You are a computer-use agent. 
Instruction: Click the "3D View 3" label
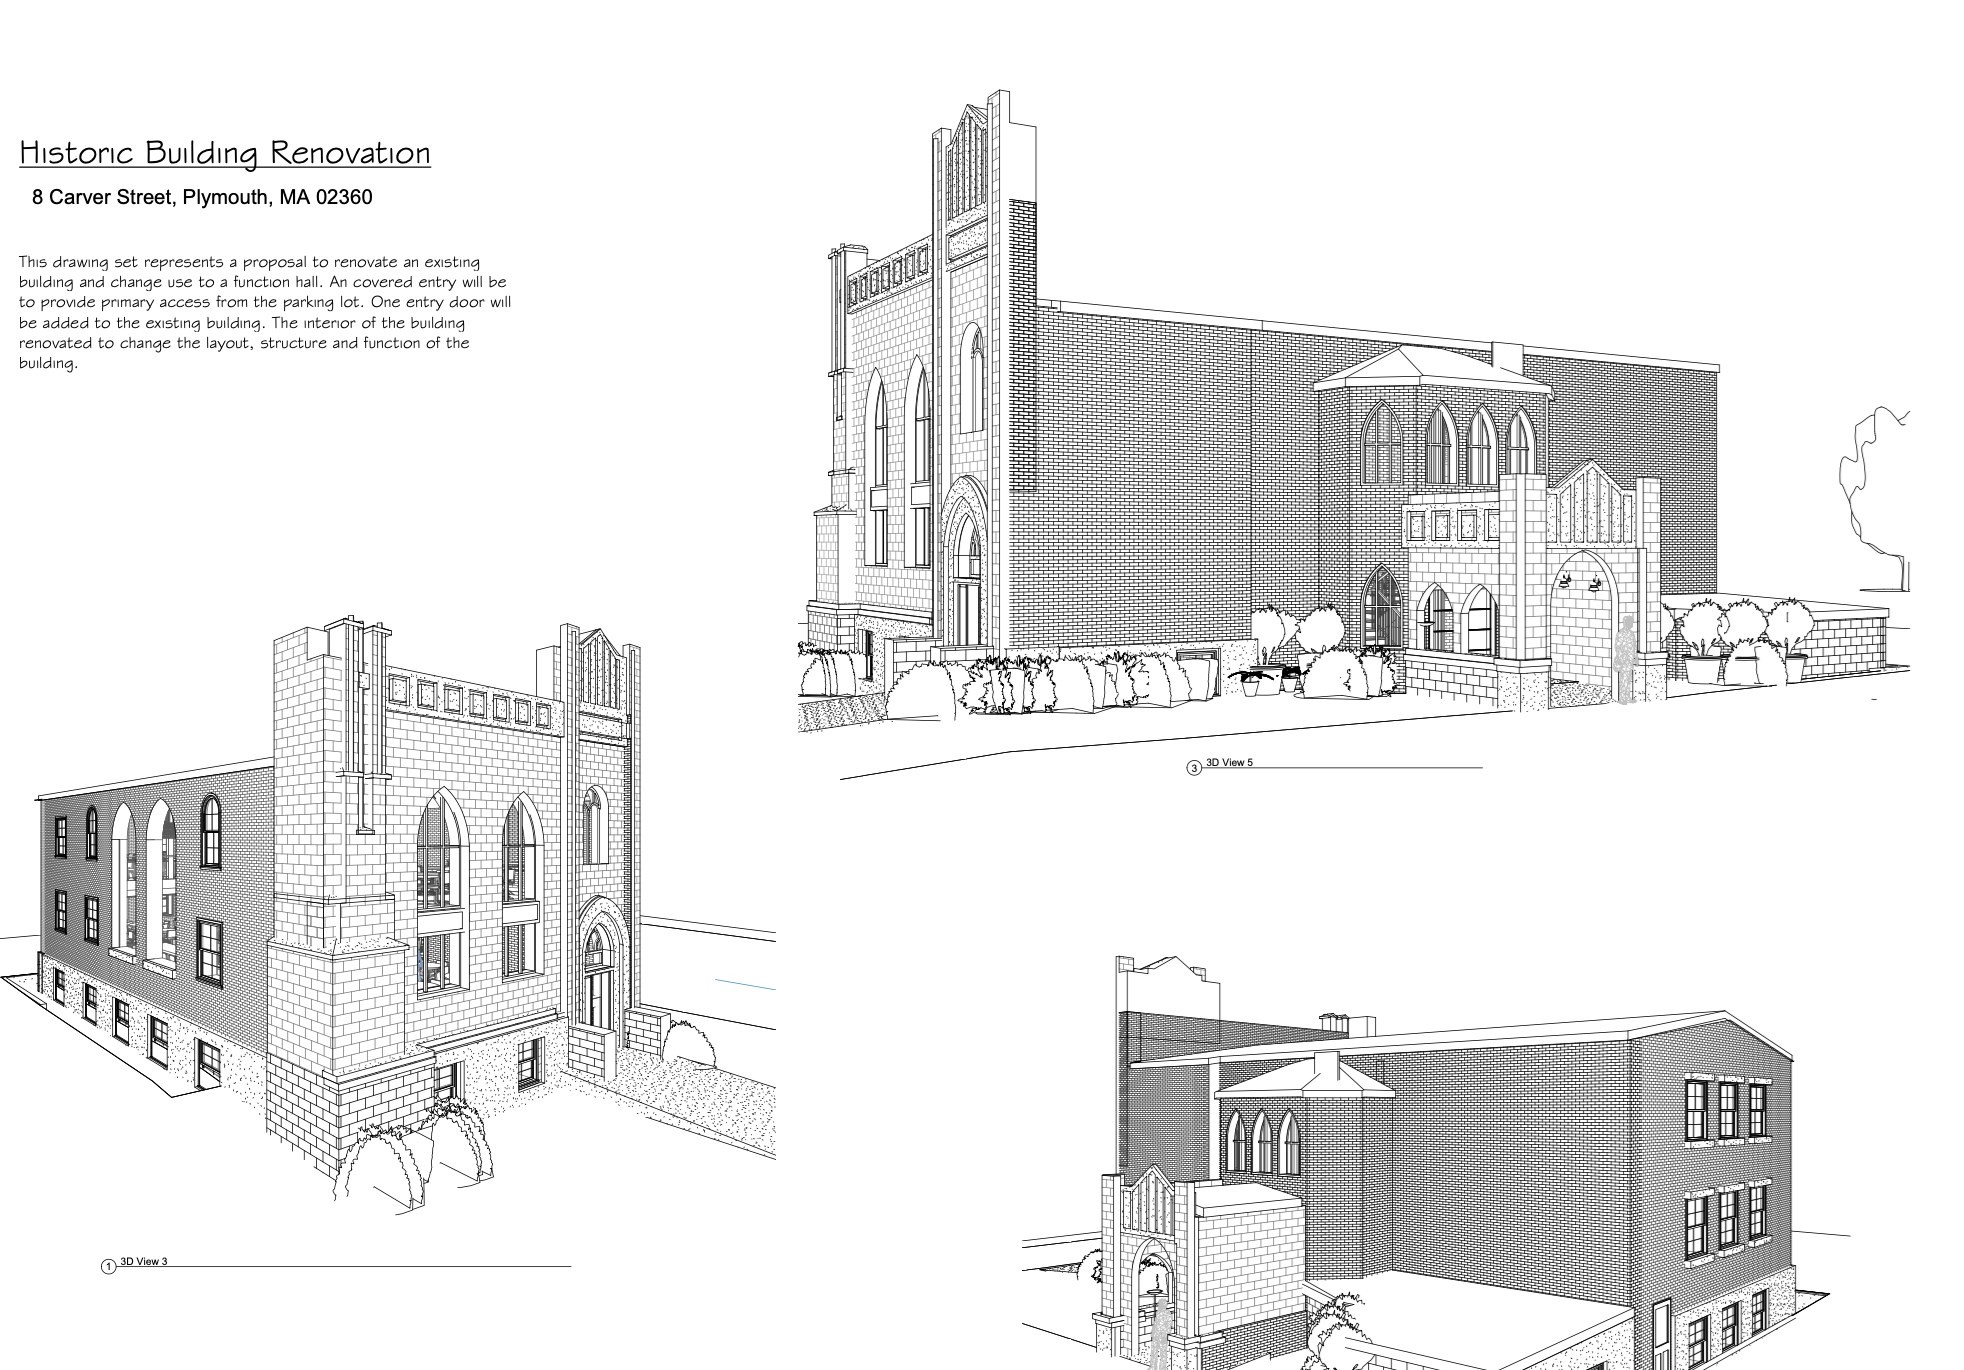144,1262
